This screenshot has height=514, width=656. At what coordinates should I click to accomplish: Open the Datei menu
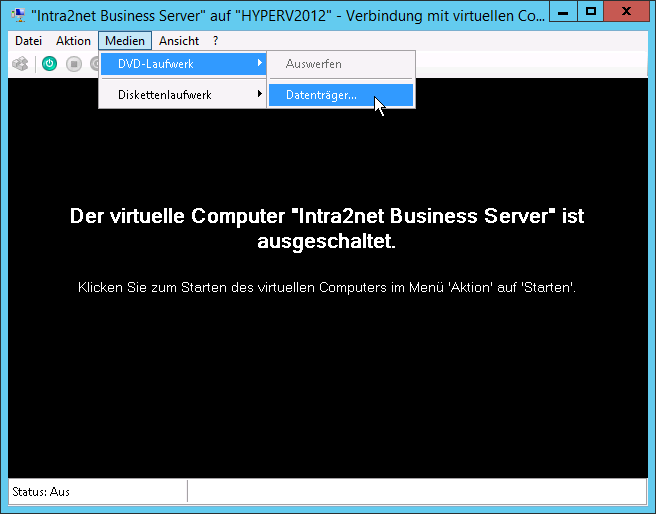pyautogui.click(x=28, y=41)
